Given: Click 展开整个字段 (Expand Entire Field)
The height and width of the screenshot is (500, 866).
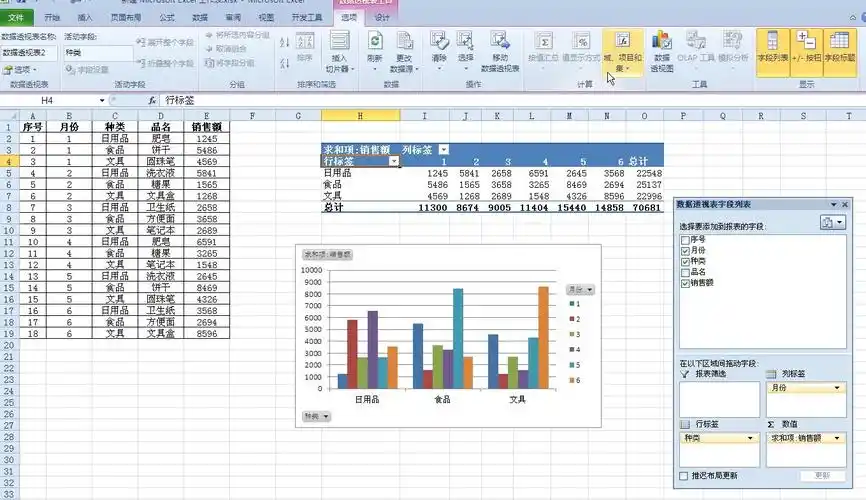Looking at the screenshot, I should coord(165,42).
